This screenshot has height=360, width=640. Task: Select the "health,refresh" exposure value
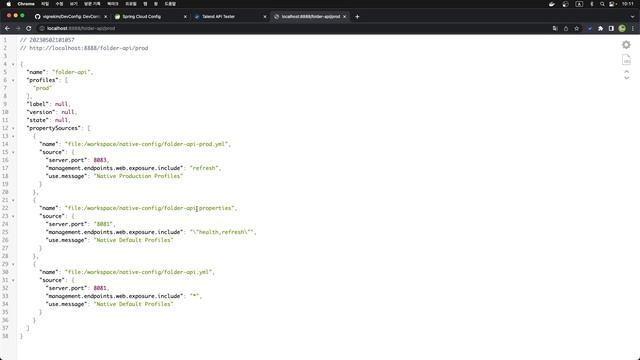tap(222, 232)
